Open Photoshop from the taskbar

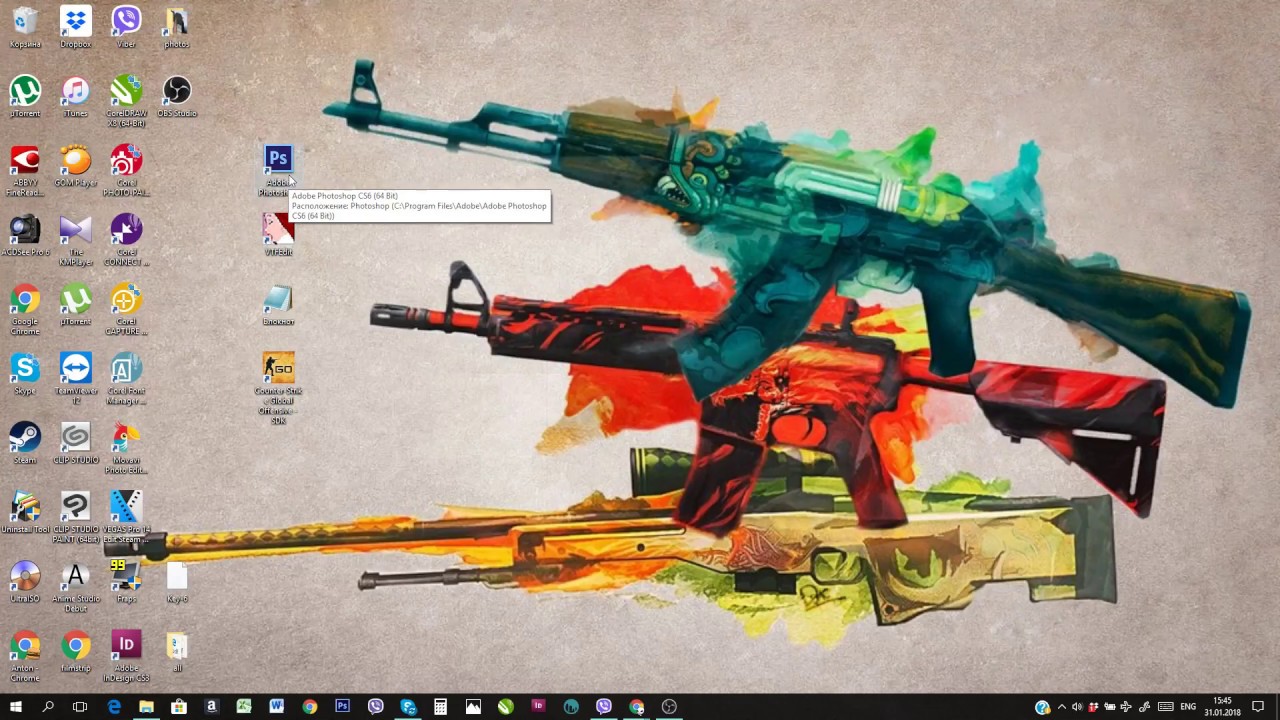[x=342, y=707]
